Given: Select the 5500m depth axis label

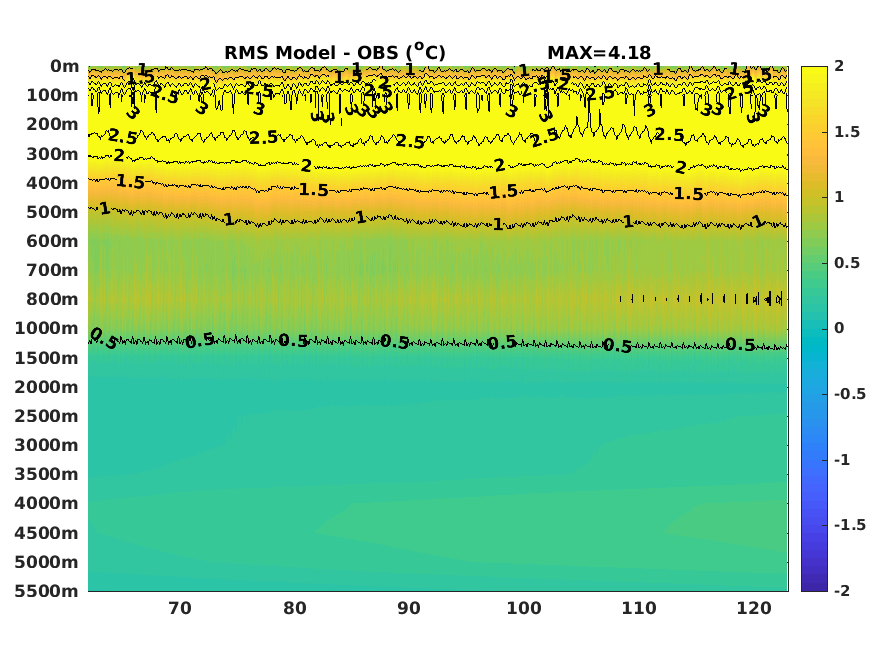Looking at the screenshot, I should tap(47, 591).
